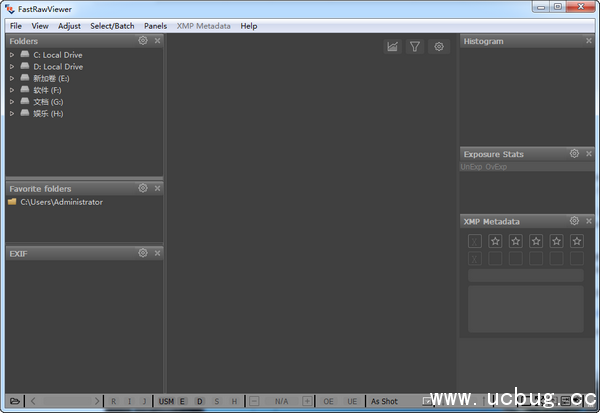Open XMP Metadata panel gear settings
The width and height of the screenshot is (600, 413).
pyautogui.click(x=574, y=221)
